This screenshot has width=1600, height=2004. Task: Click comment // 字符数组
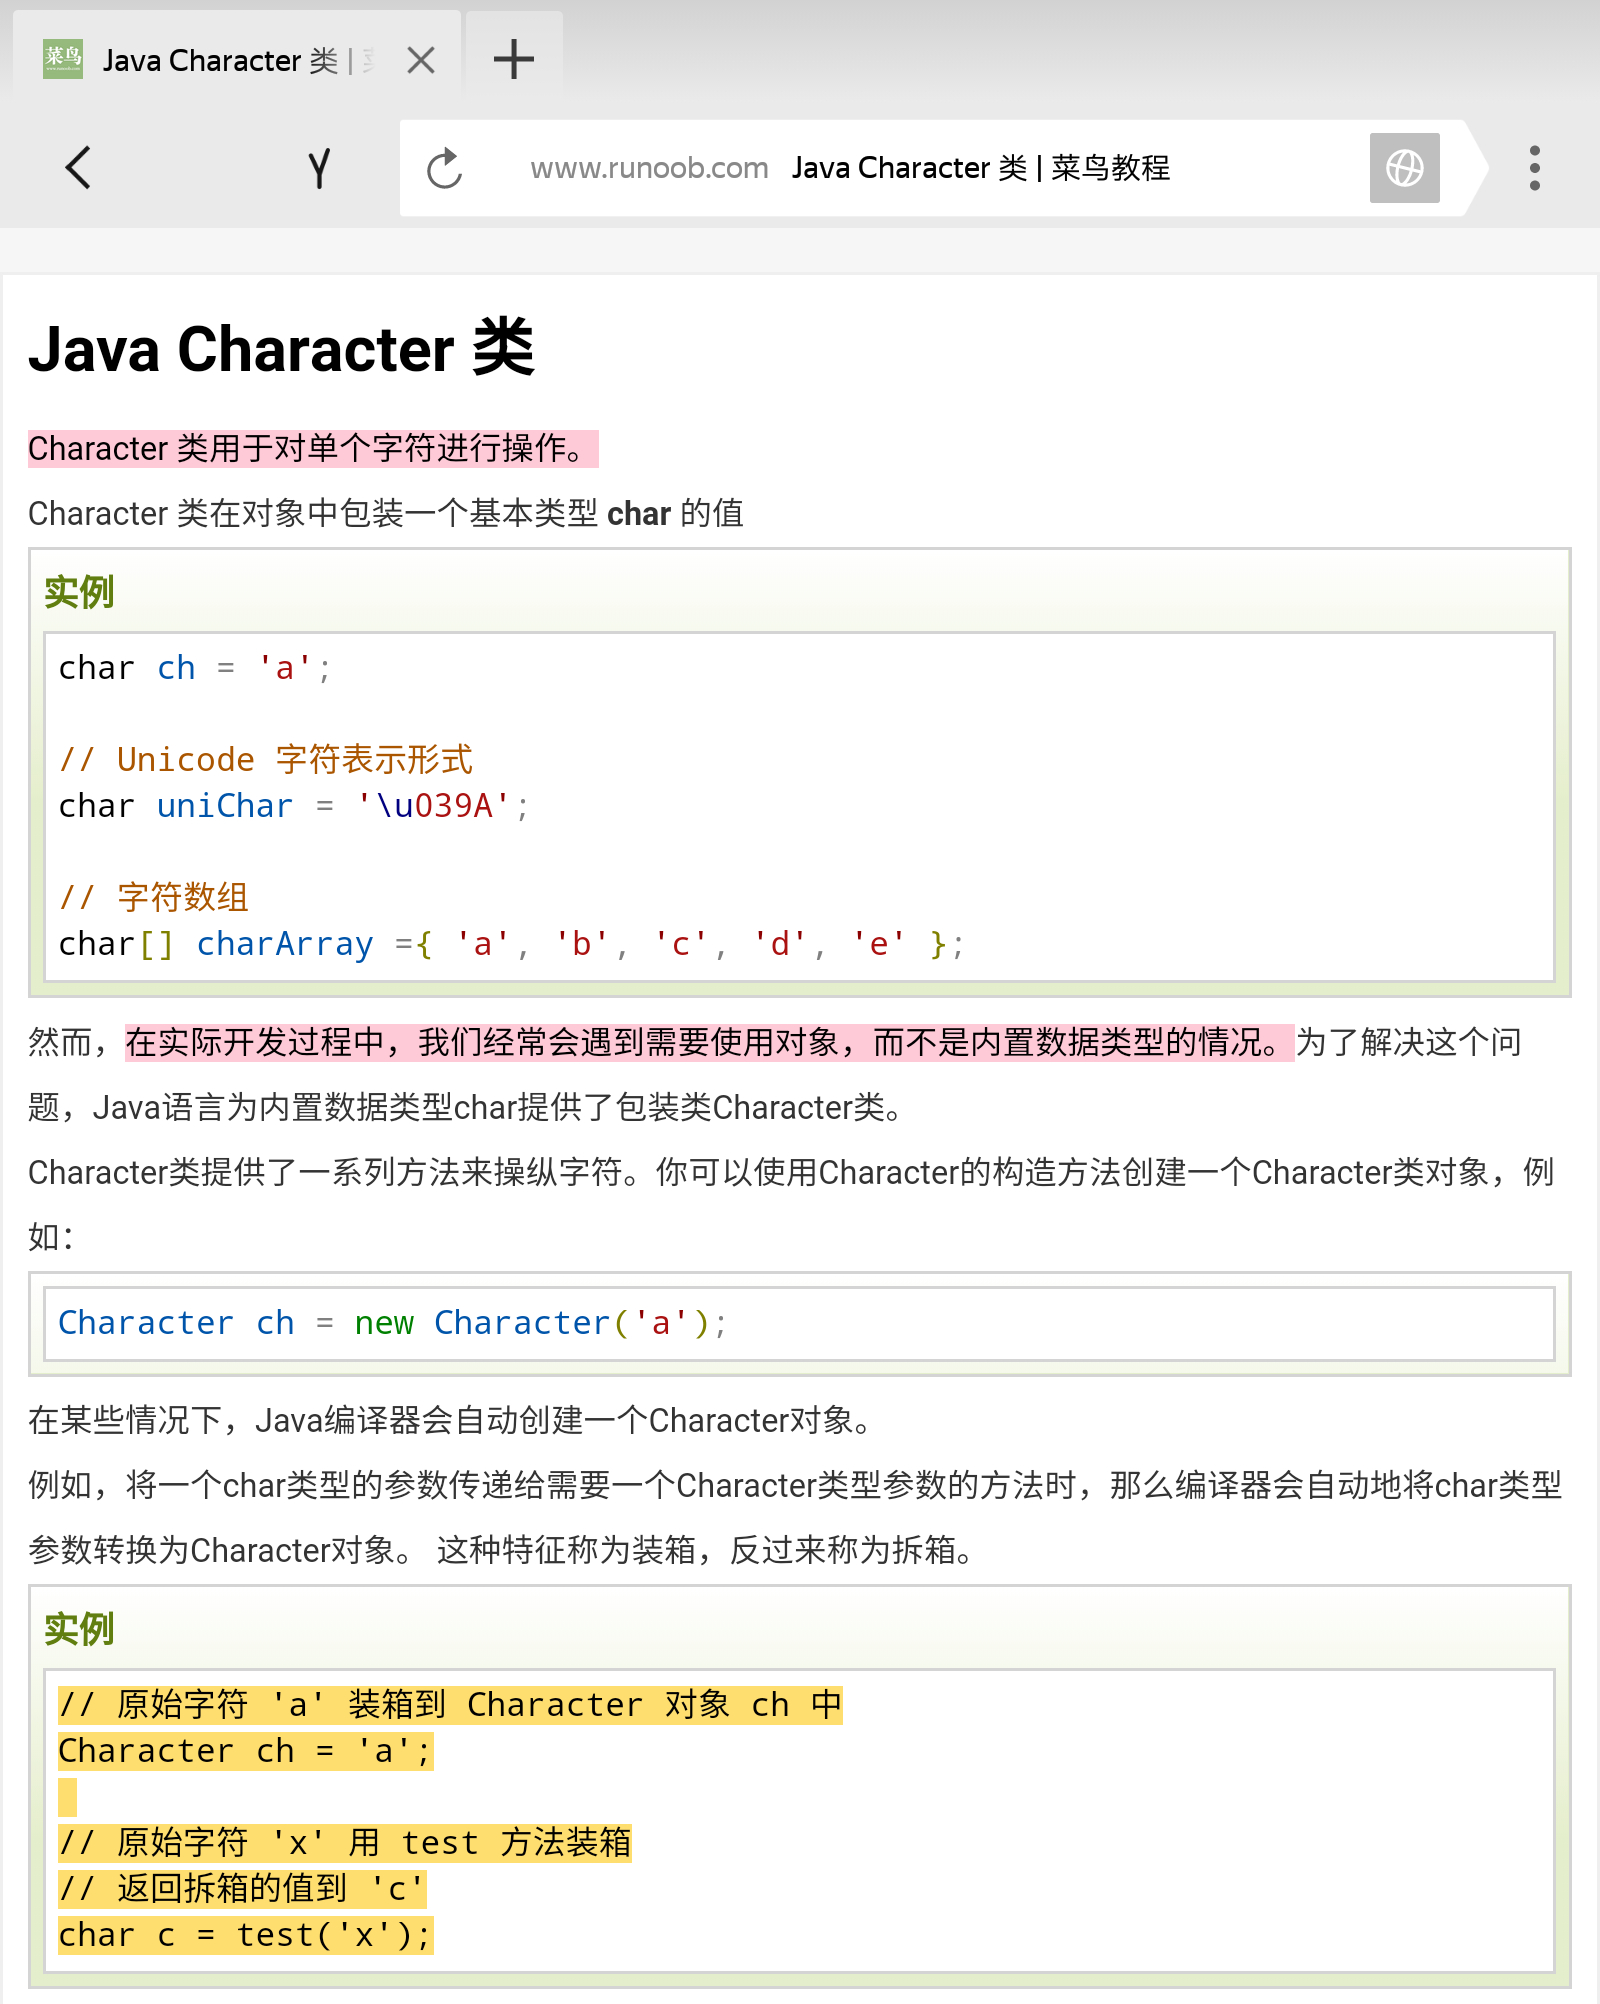153,897
